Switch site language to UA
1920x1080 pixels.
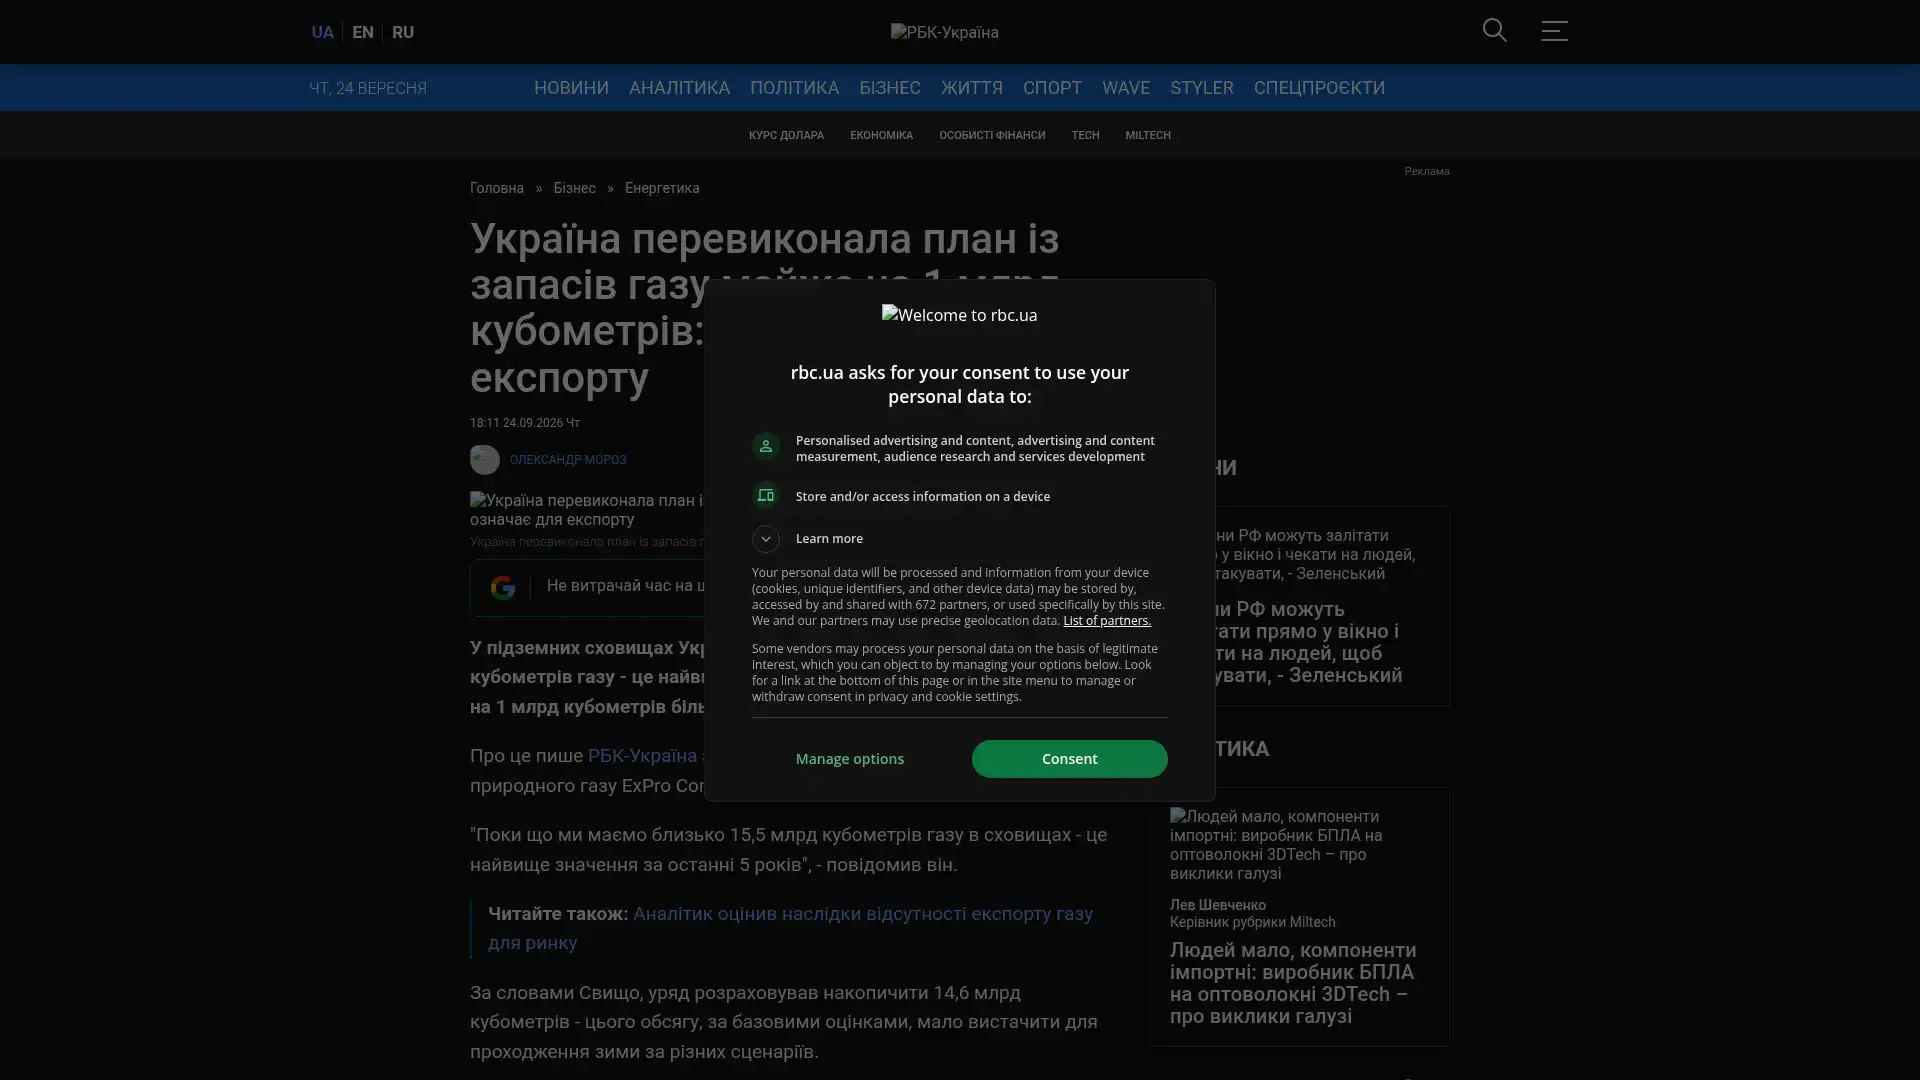pyautogui.click(x=322, y=32)
